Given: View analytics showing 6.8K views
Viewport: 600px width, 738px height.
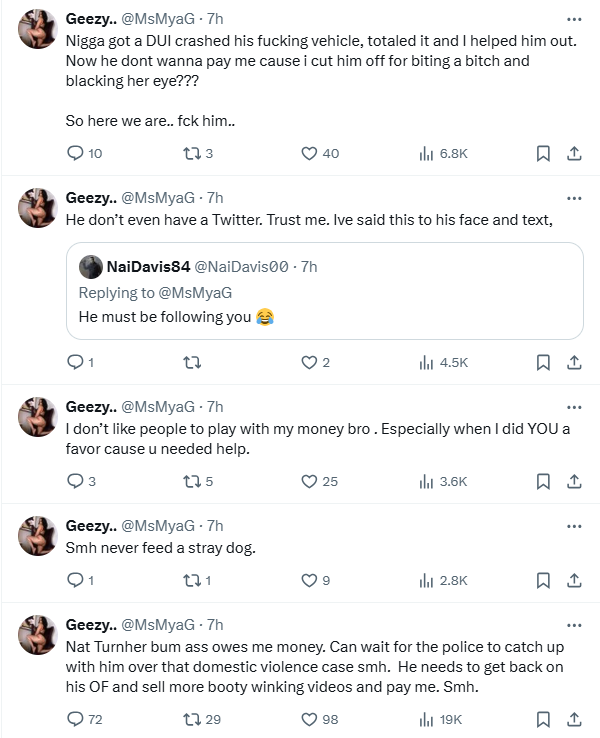Looking at the screenshot, I should click(x=425, y=153).
